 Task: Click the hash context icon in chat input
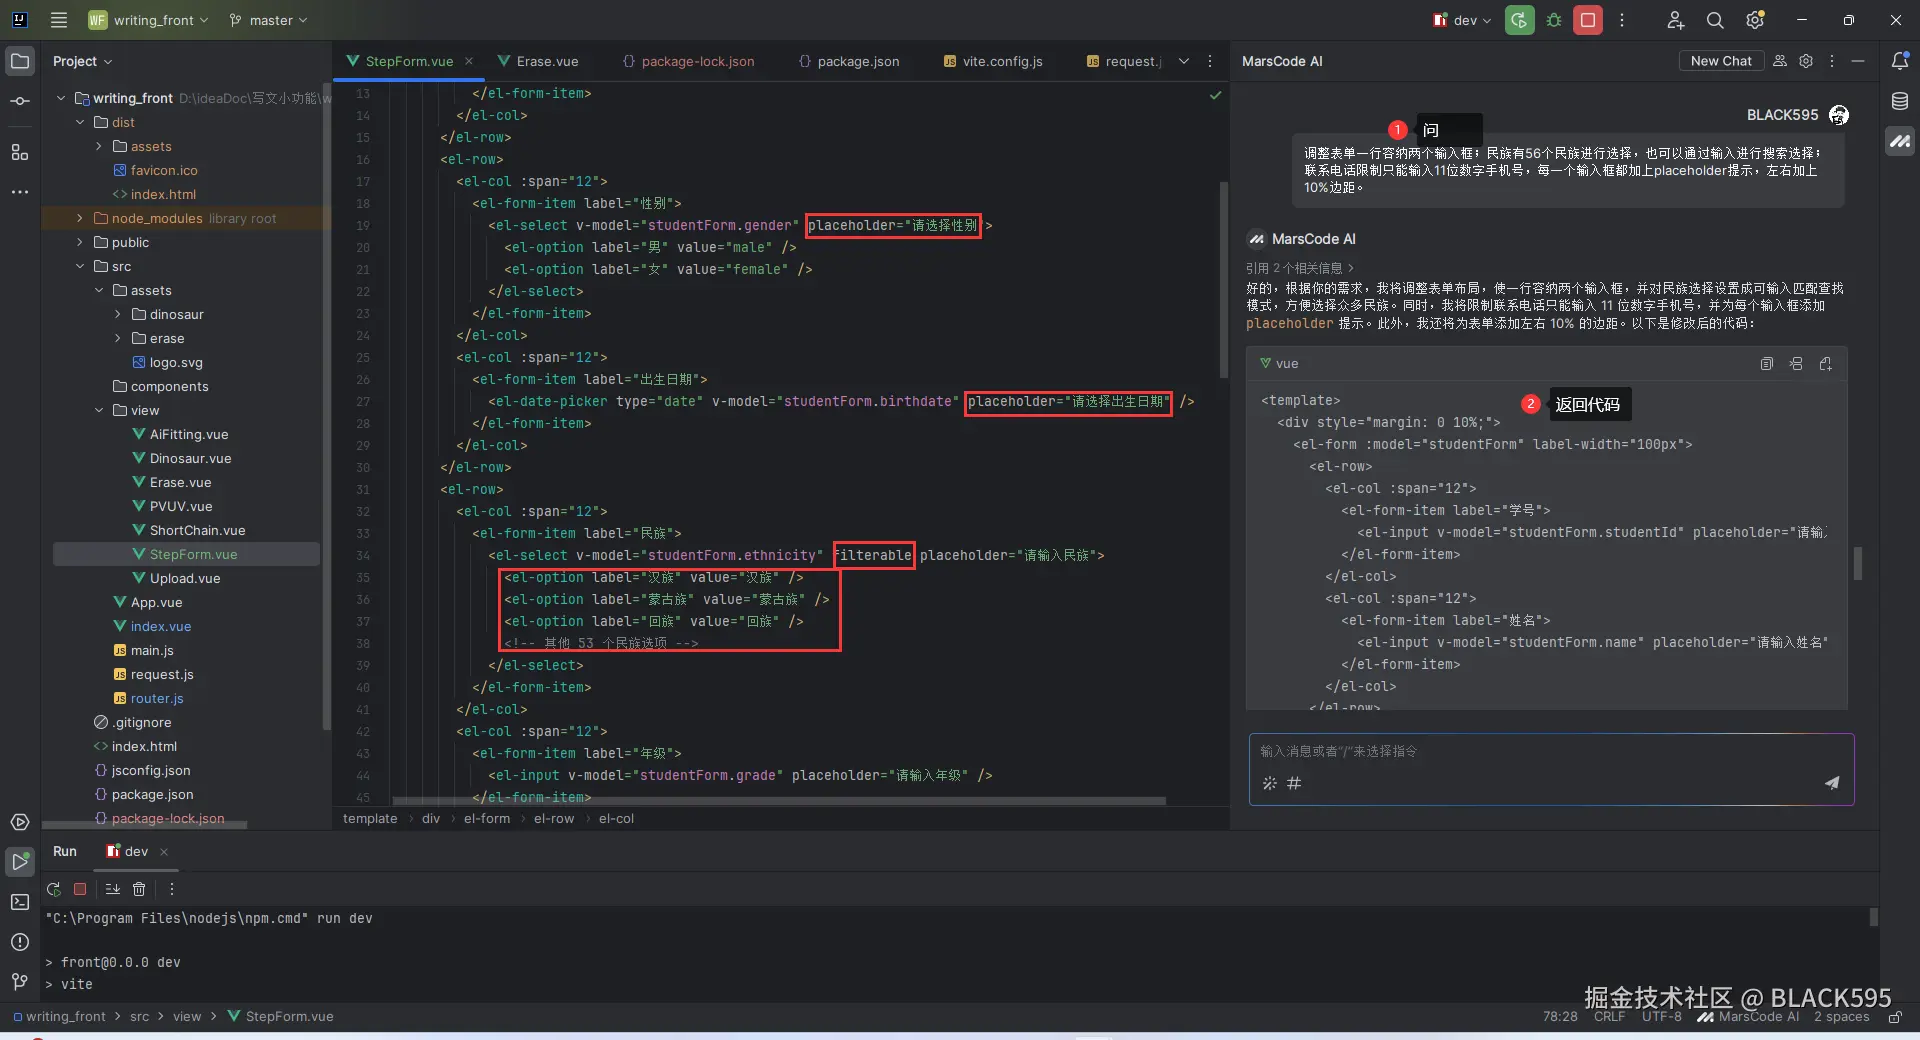coord(1294,783)
